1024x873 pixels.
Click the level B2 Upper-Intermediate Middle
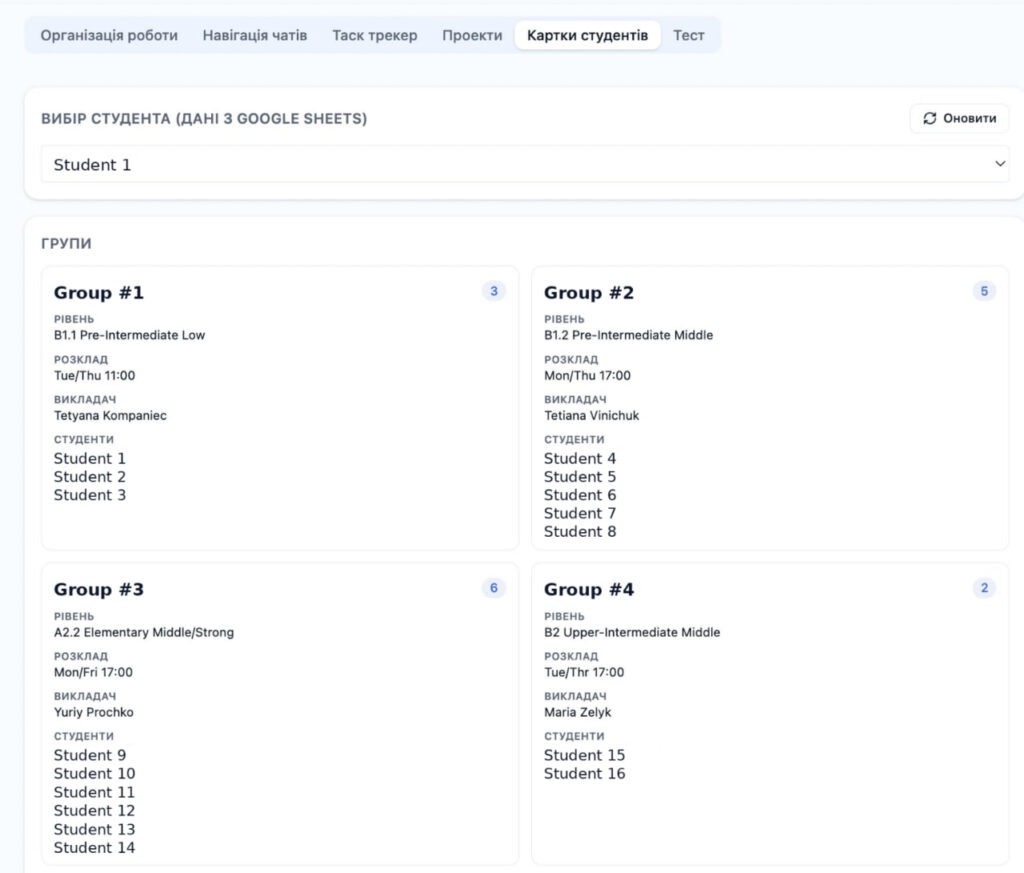click(x=632, y=632)
